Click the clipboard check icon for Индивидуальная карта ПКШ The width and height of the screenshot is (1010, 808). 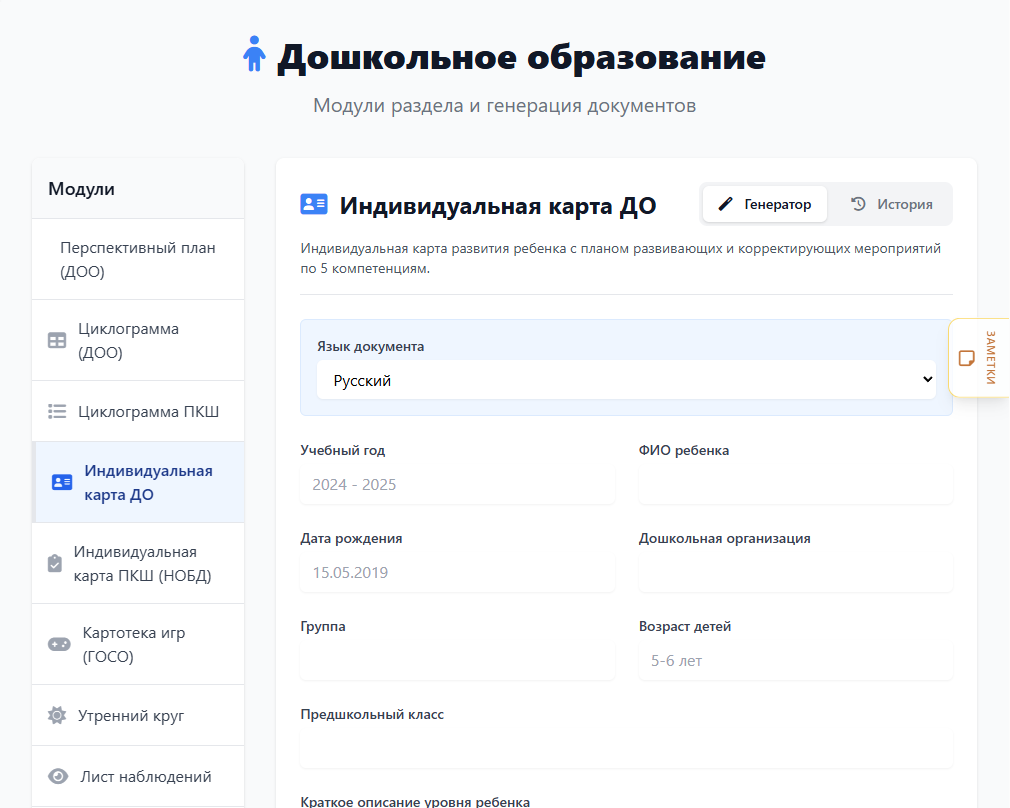point(55,563)
